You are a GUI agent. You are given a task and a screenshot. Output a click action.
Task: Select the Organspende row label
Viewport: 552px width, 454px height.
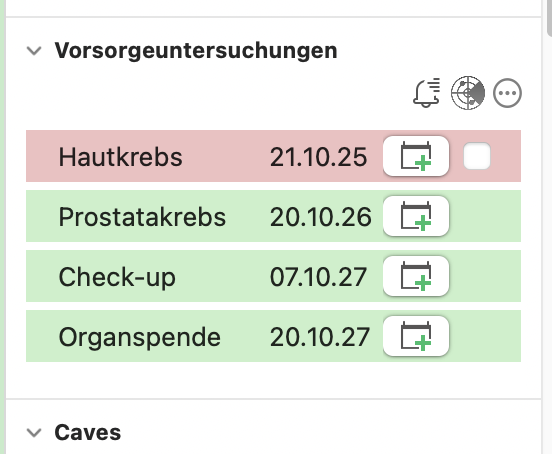140,338
